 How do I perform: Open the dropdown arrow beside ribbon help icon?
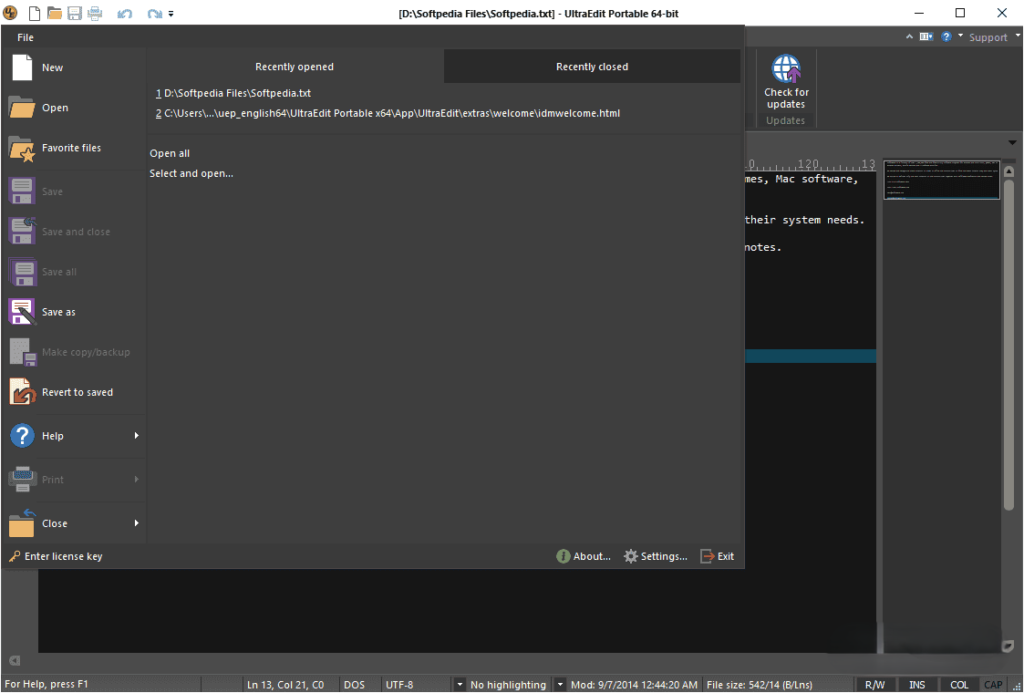pyautogui.click(x=961, y=36)
